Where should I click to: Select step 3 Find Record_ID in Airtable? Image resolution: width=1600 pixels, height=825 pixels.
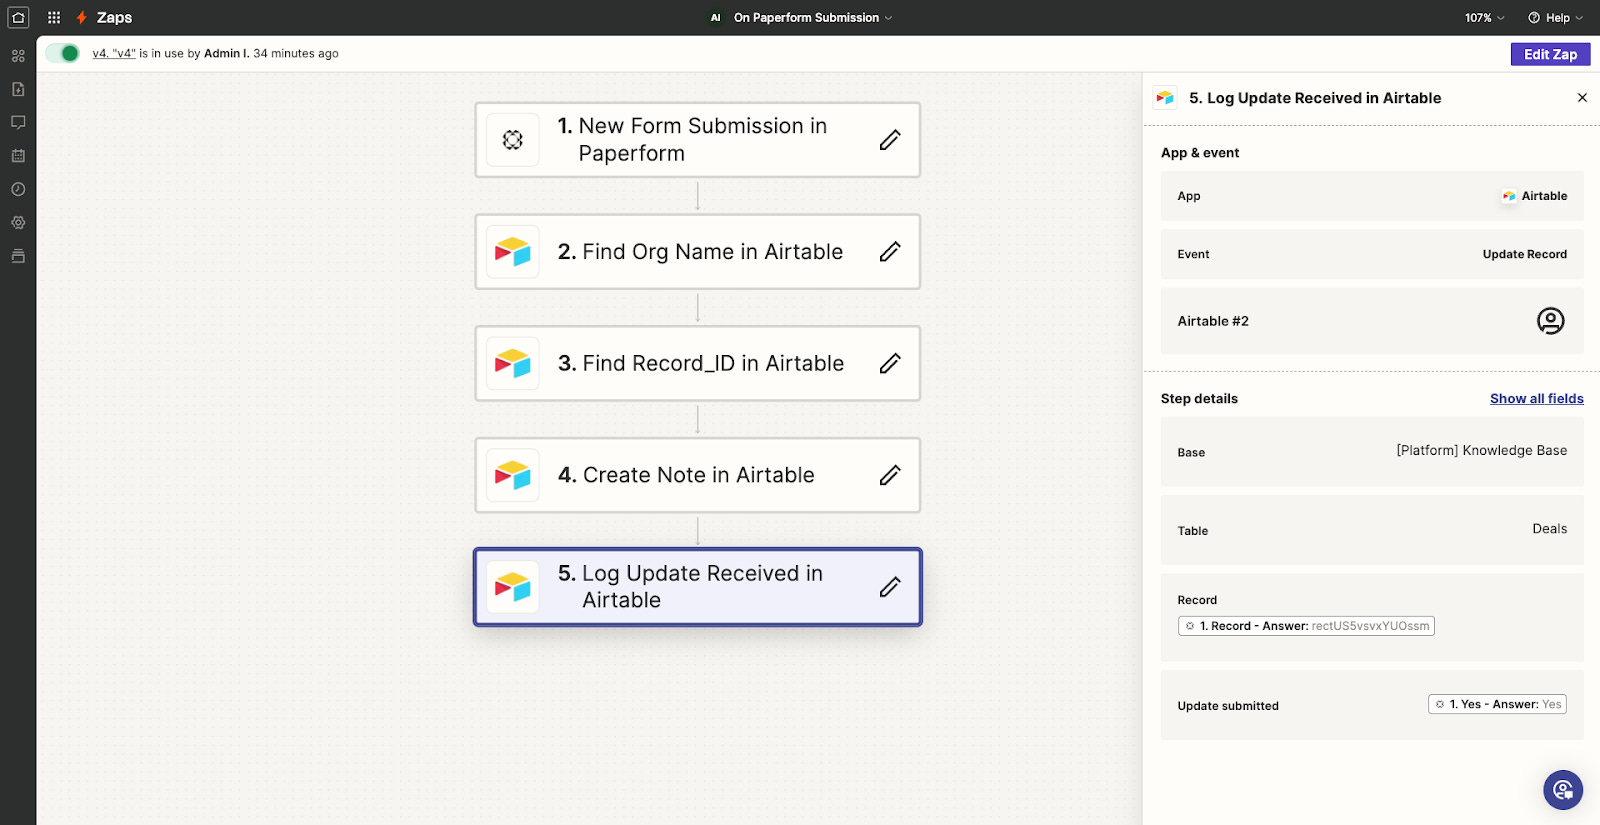tap(697, 363)
